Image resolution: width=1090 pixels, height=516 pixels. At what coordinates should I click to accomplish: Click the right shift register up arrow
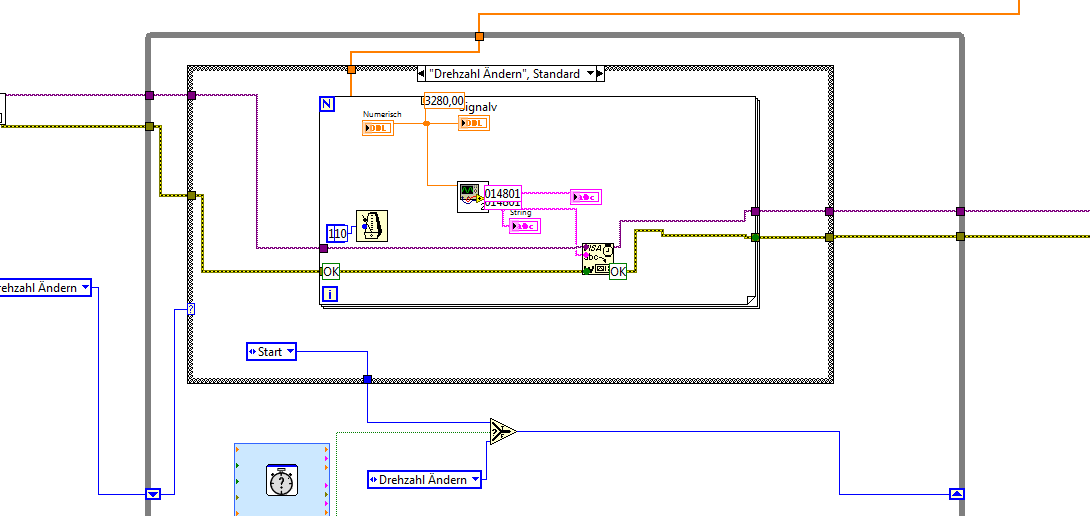tap(957, 494)
